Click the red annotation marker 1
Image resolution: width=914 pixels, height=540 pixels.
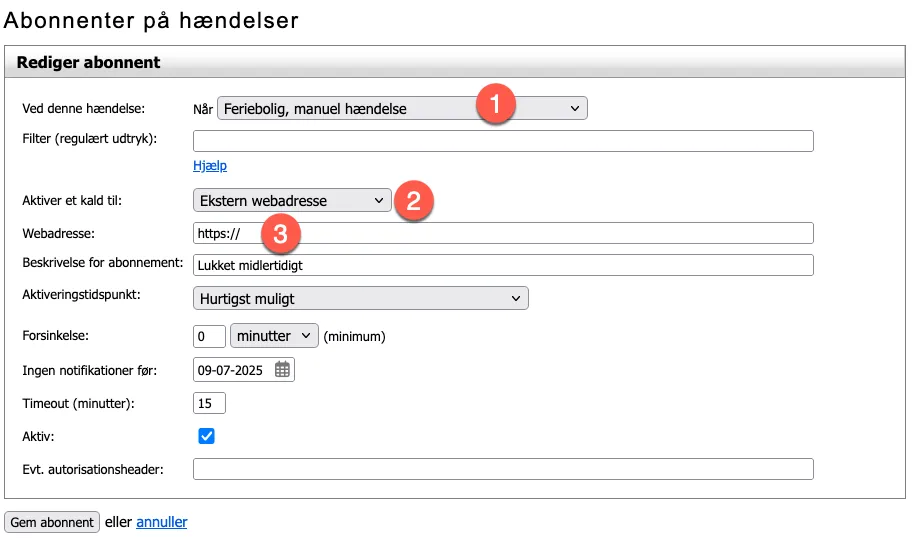click(495, 104)
